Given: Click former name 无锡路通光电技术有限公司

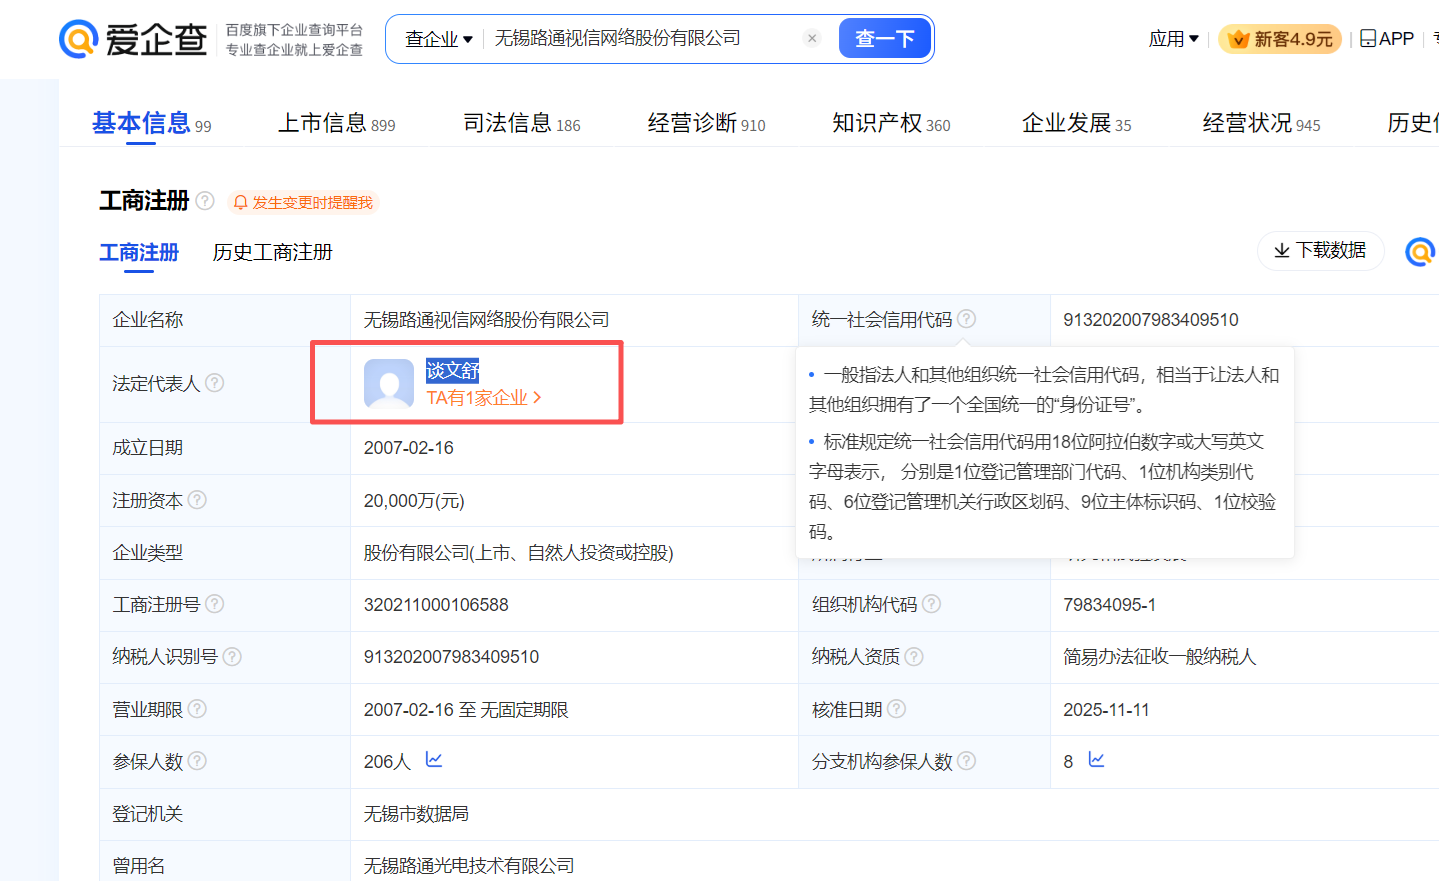Looking at the screenshot, I should point(469,866).
